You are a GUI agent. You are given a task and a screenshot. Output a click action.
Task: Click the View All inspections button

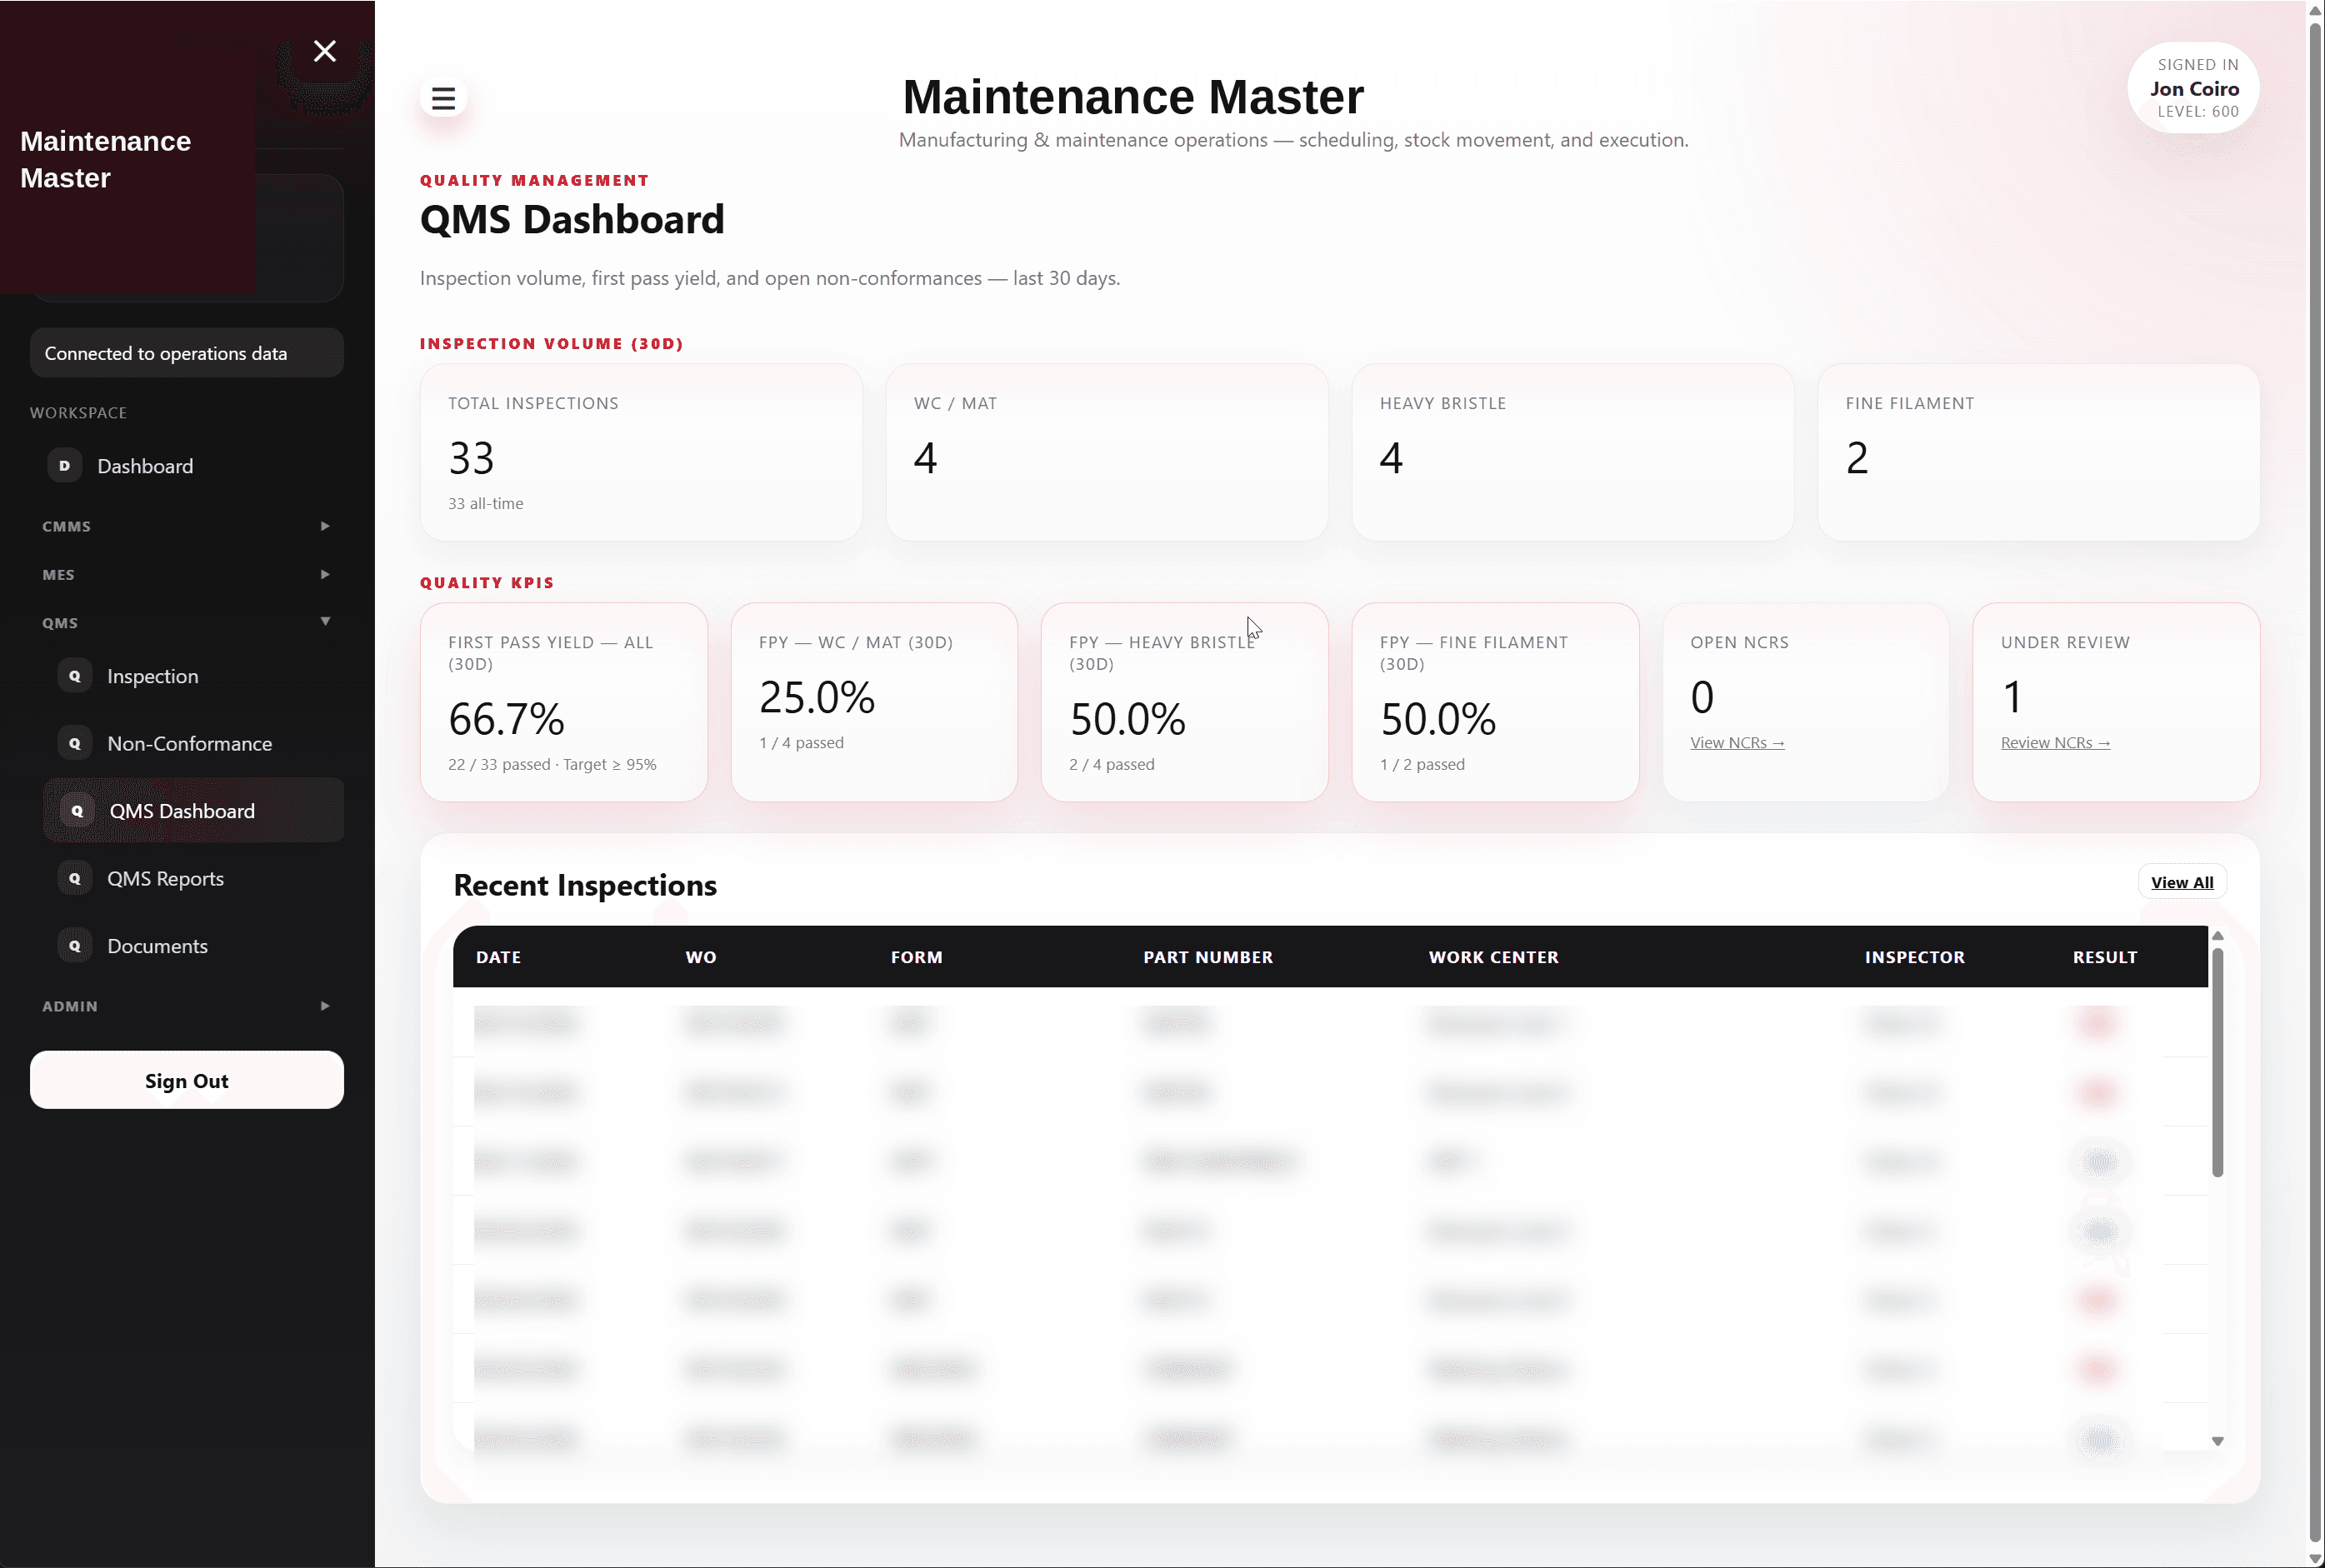(2182, 882)
